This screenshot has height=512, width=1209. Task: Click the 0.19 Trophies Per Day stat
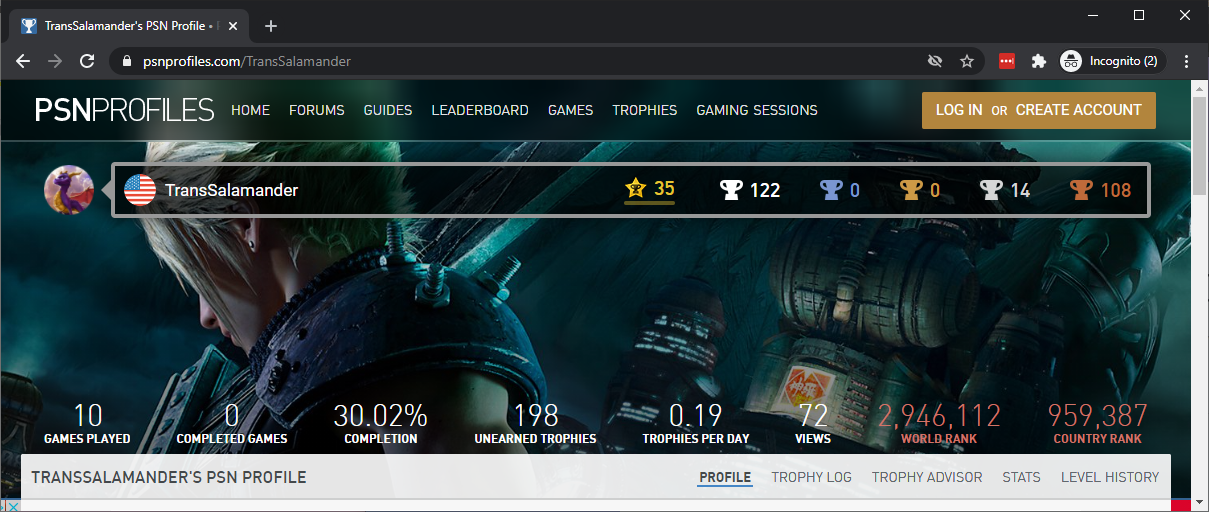pyautogui.click(x=696, y=424)
